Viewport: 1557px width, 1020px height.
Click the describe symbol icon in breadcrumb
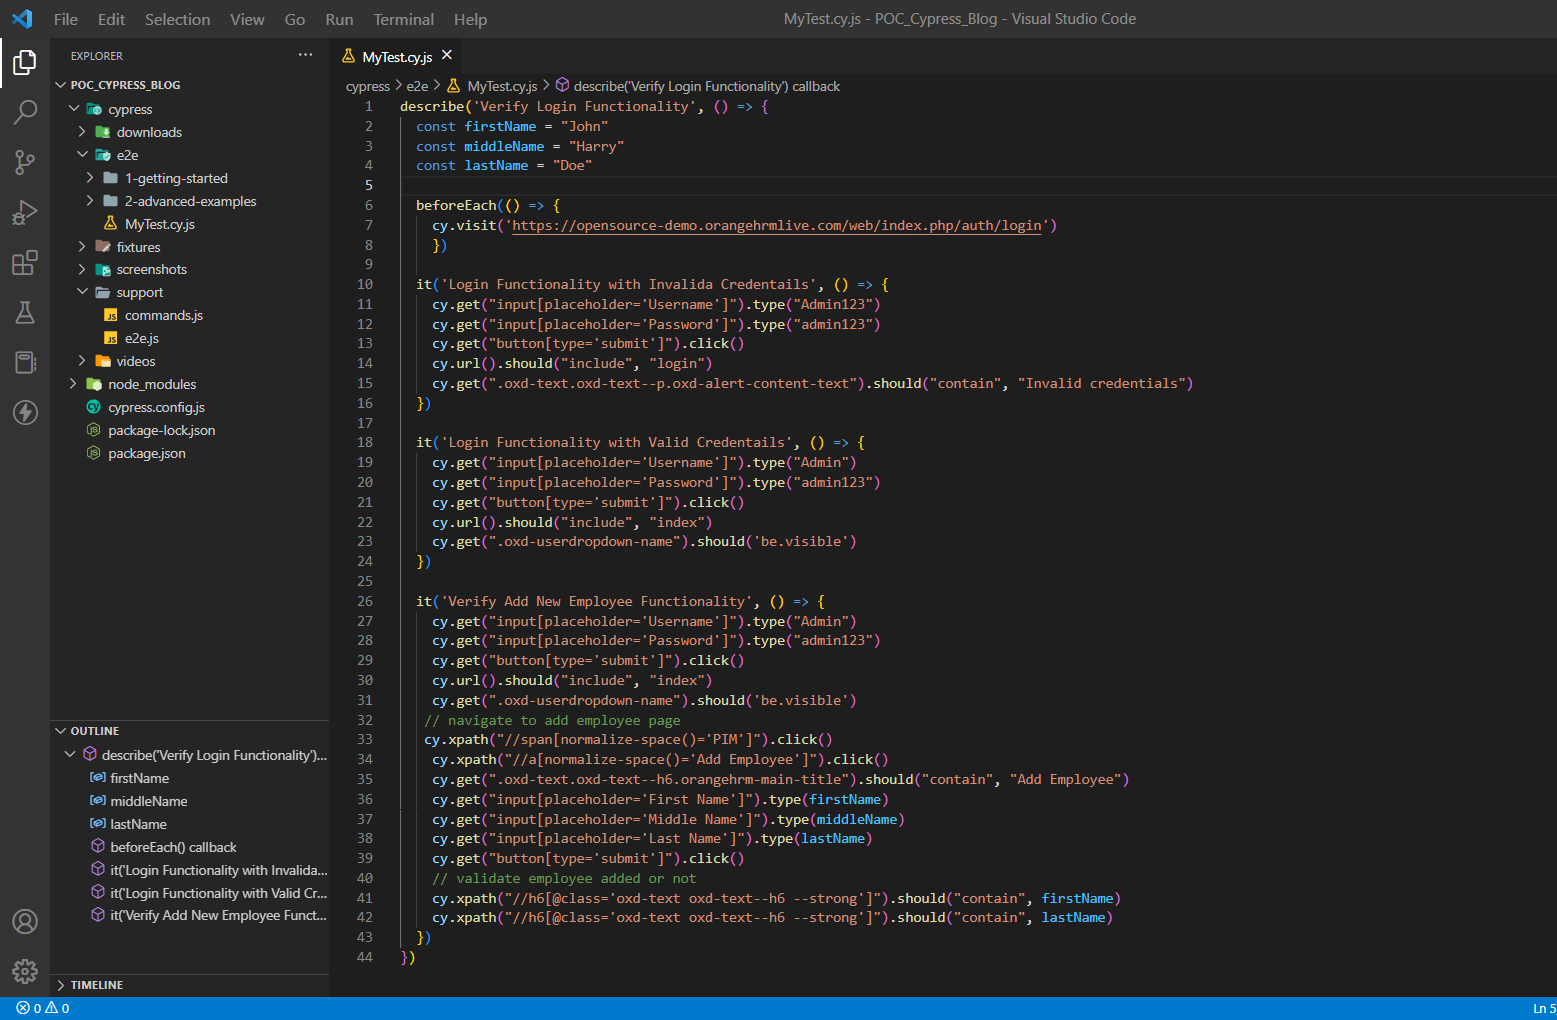pos(562,86)
